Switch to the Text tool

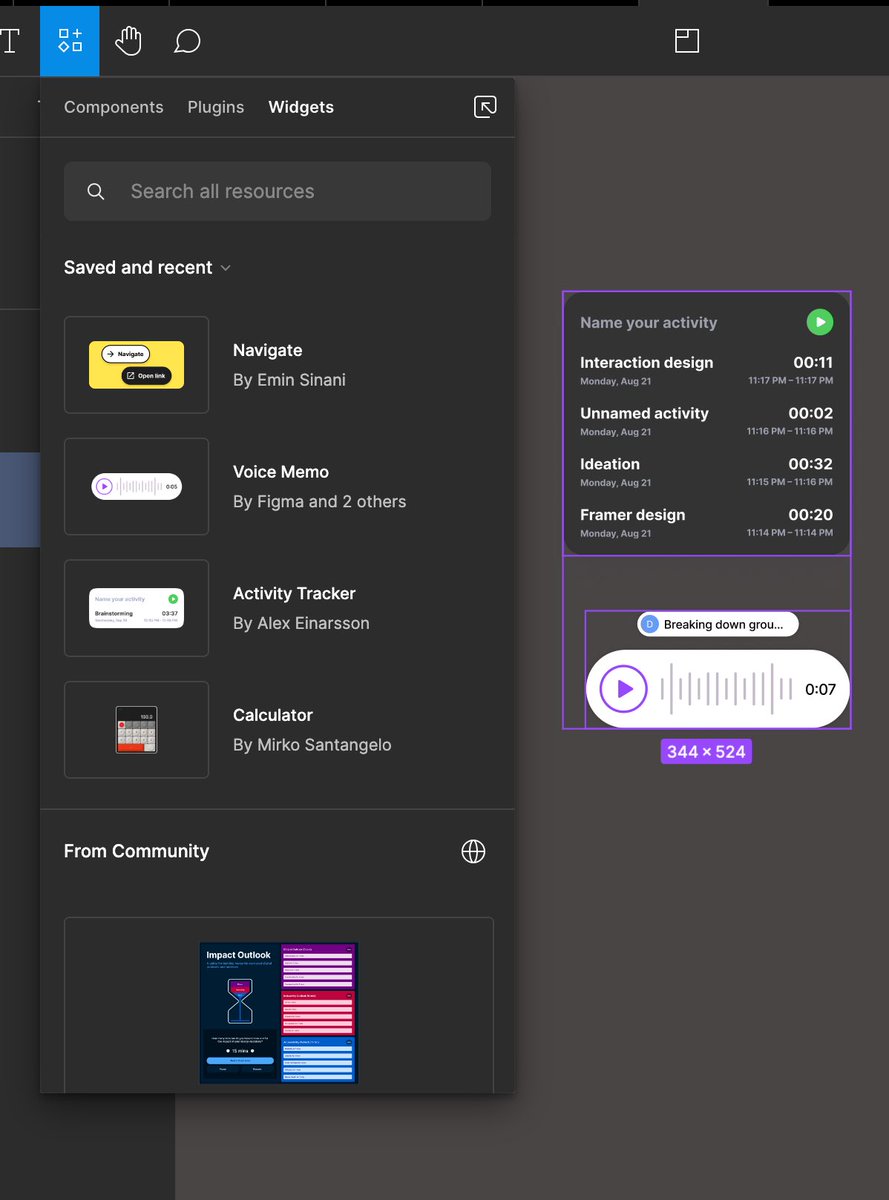pyautogui.click(x=9, y=41)
